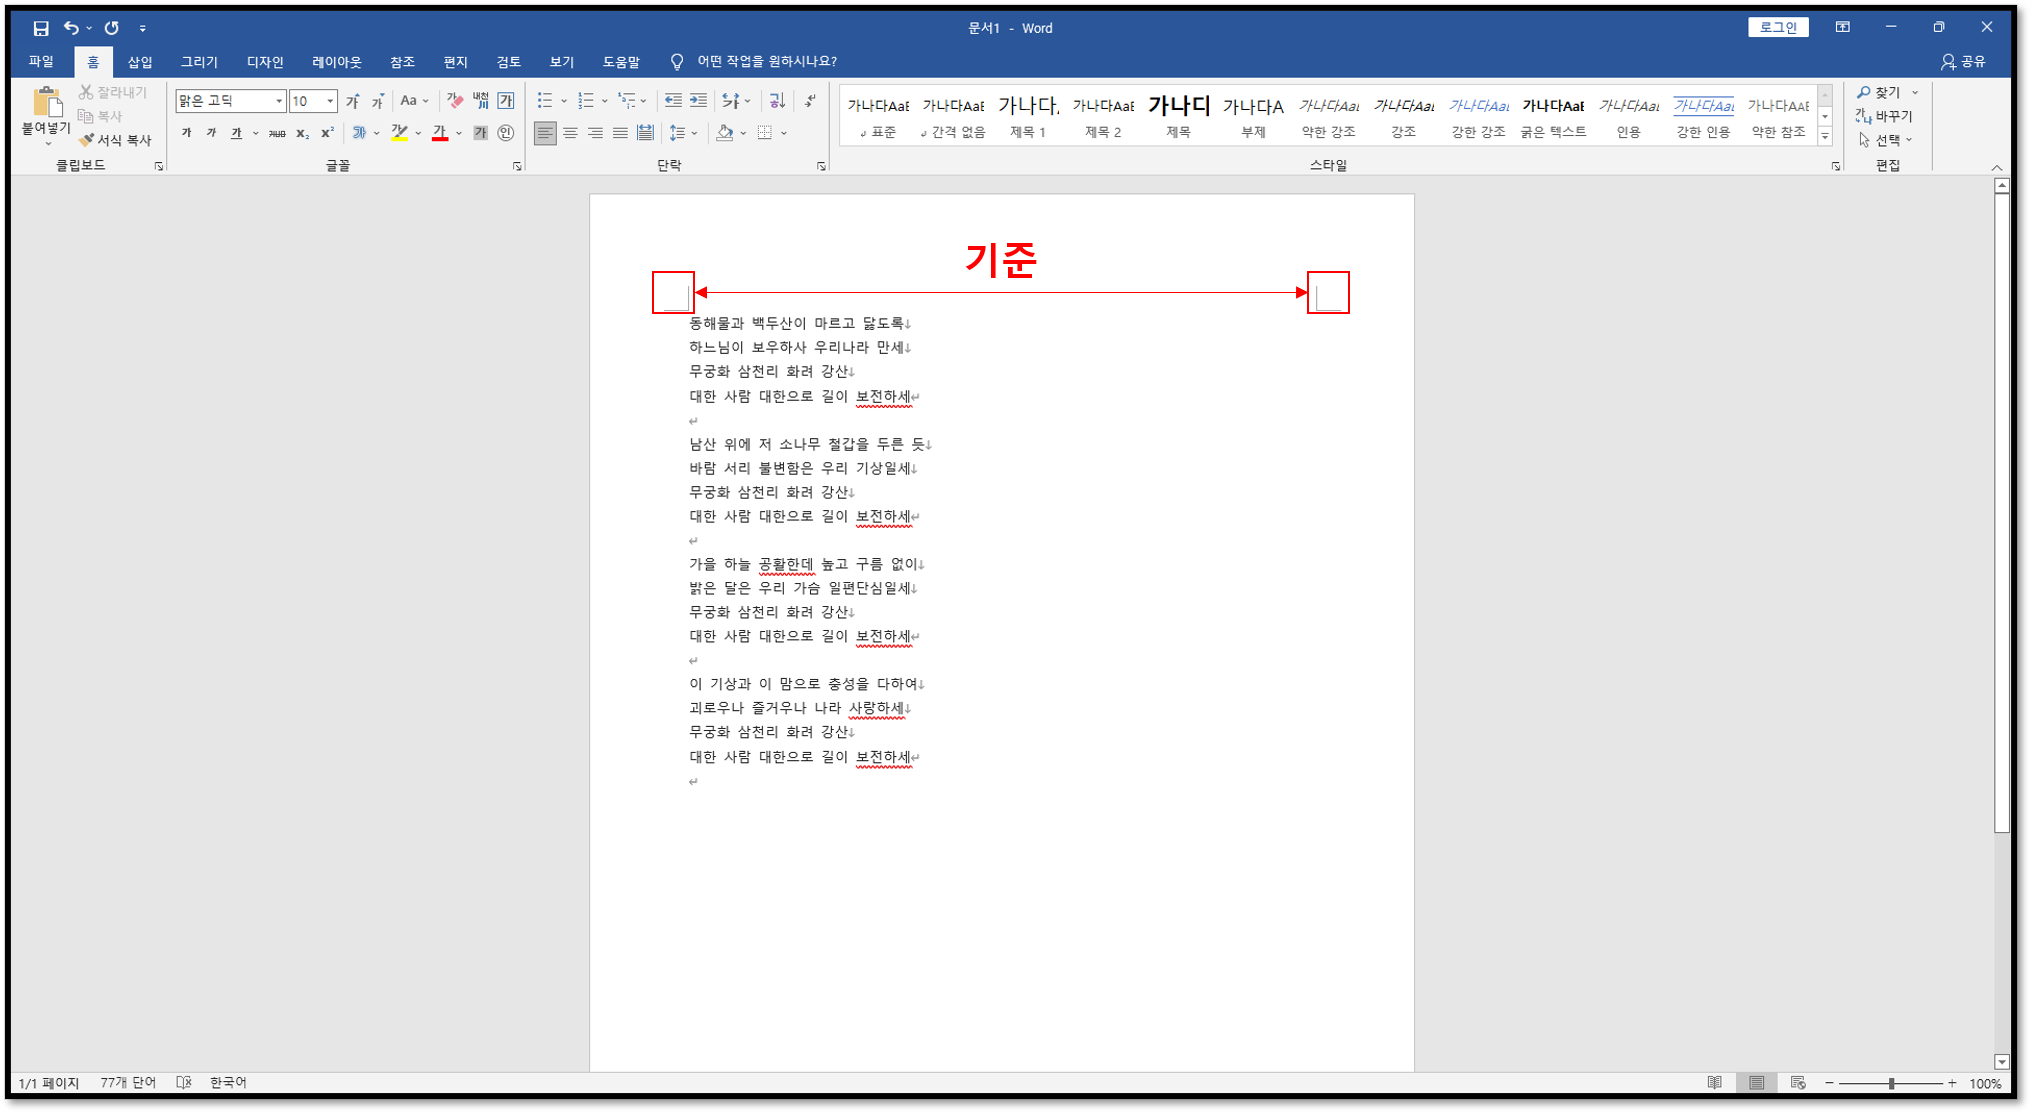Viewport: 2030px width, 1112px height.
Task: Click the clear formatting eraser icon
Action: click(x=455, y=101)
